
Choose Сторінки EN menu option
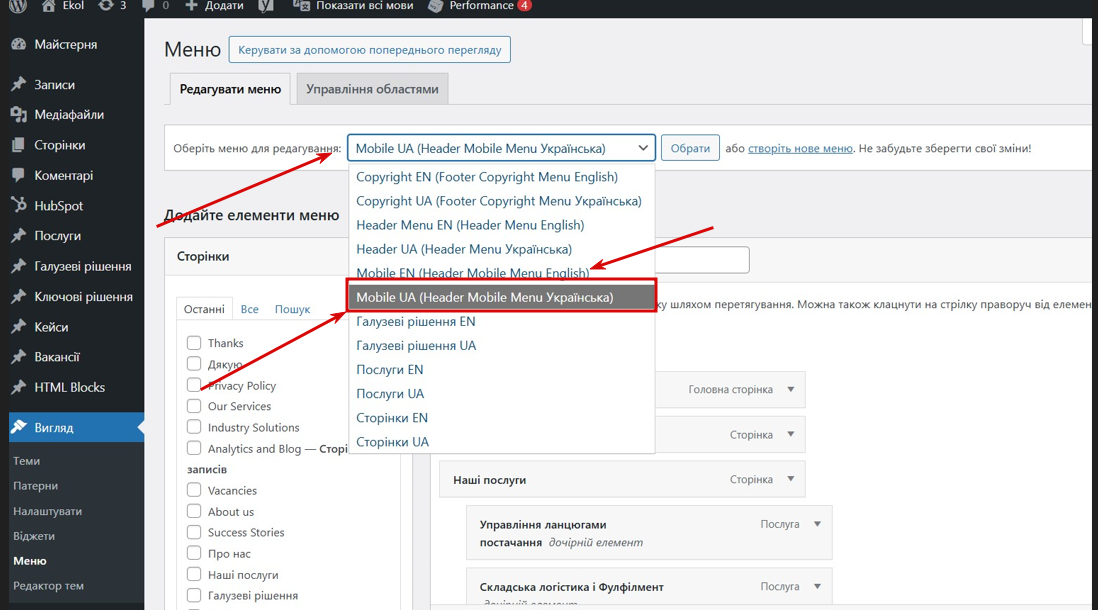(501, 417)
